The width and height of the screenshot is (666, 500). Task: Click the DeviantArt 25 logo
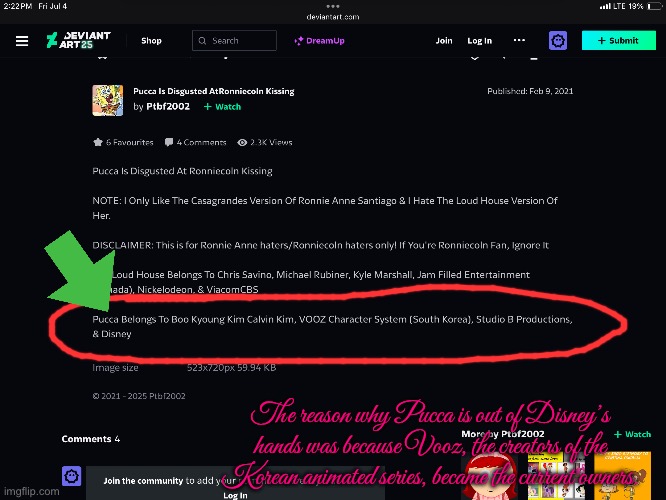[x=78, y=40]
